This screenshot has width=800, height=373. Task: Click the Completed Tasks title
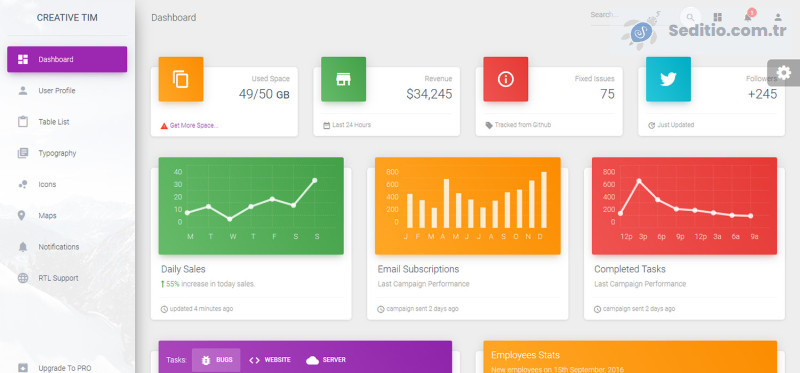coord(630,269)
